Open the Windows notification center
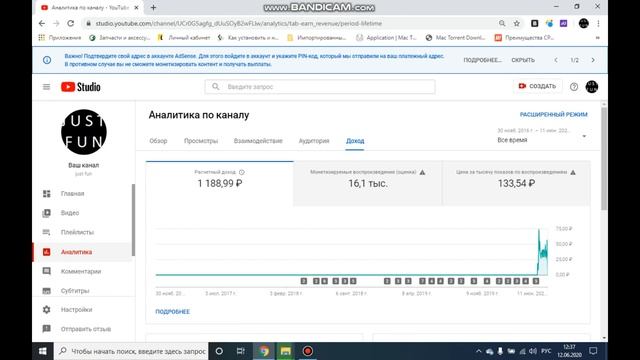 pyautogui.click(x=593, y=351)
